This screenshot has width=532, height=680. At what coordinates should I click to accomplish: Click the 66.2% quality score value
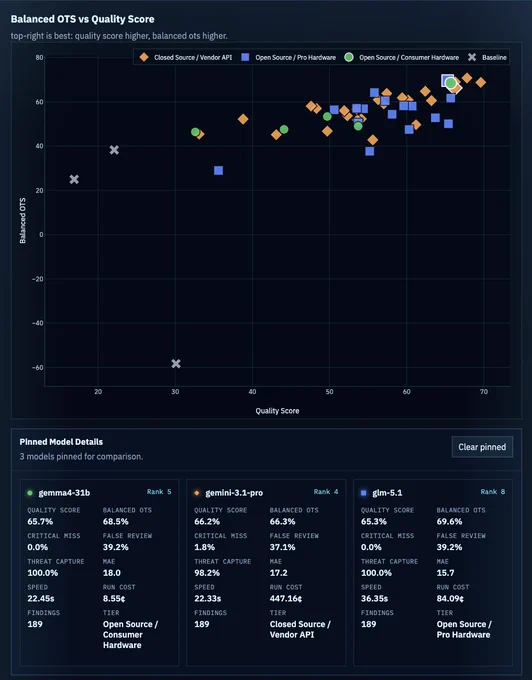coord(207,521)
